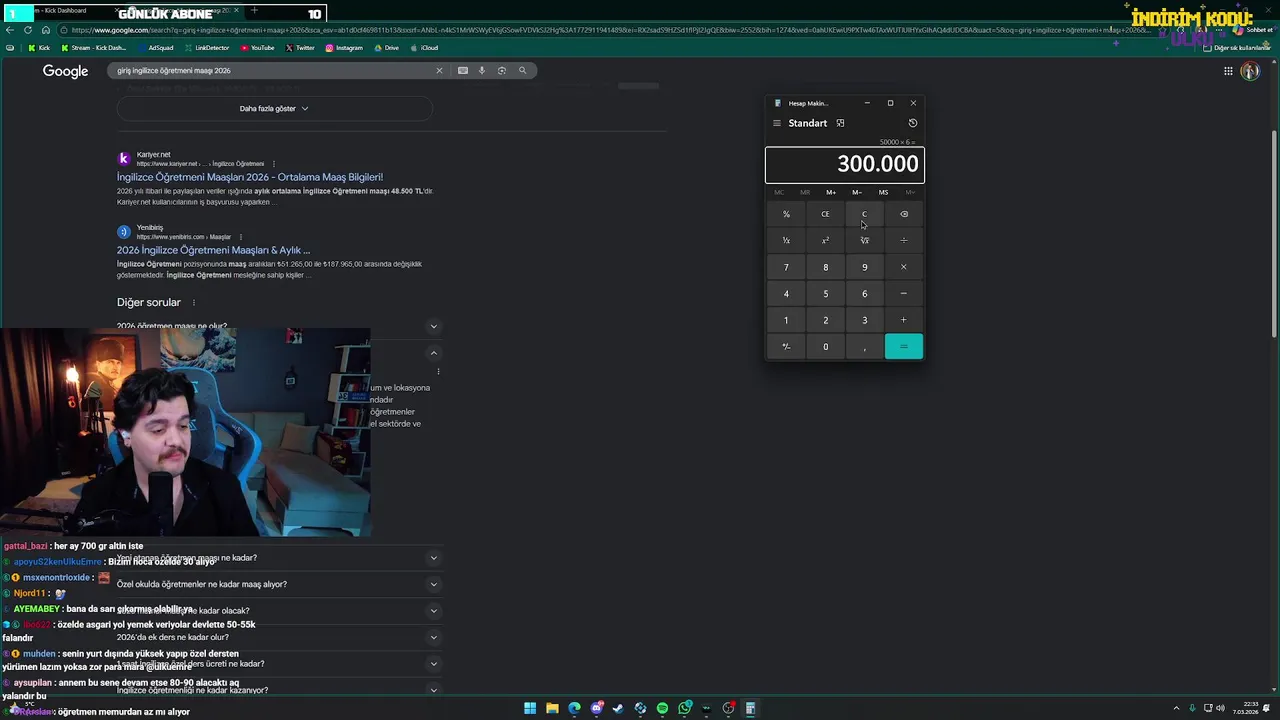Click the x squared key

(825, 240)
